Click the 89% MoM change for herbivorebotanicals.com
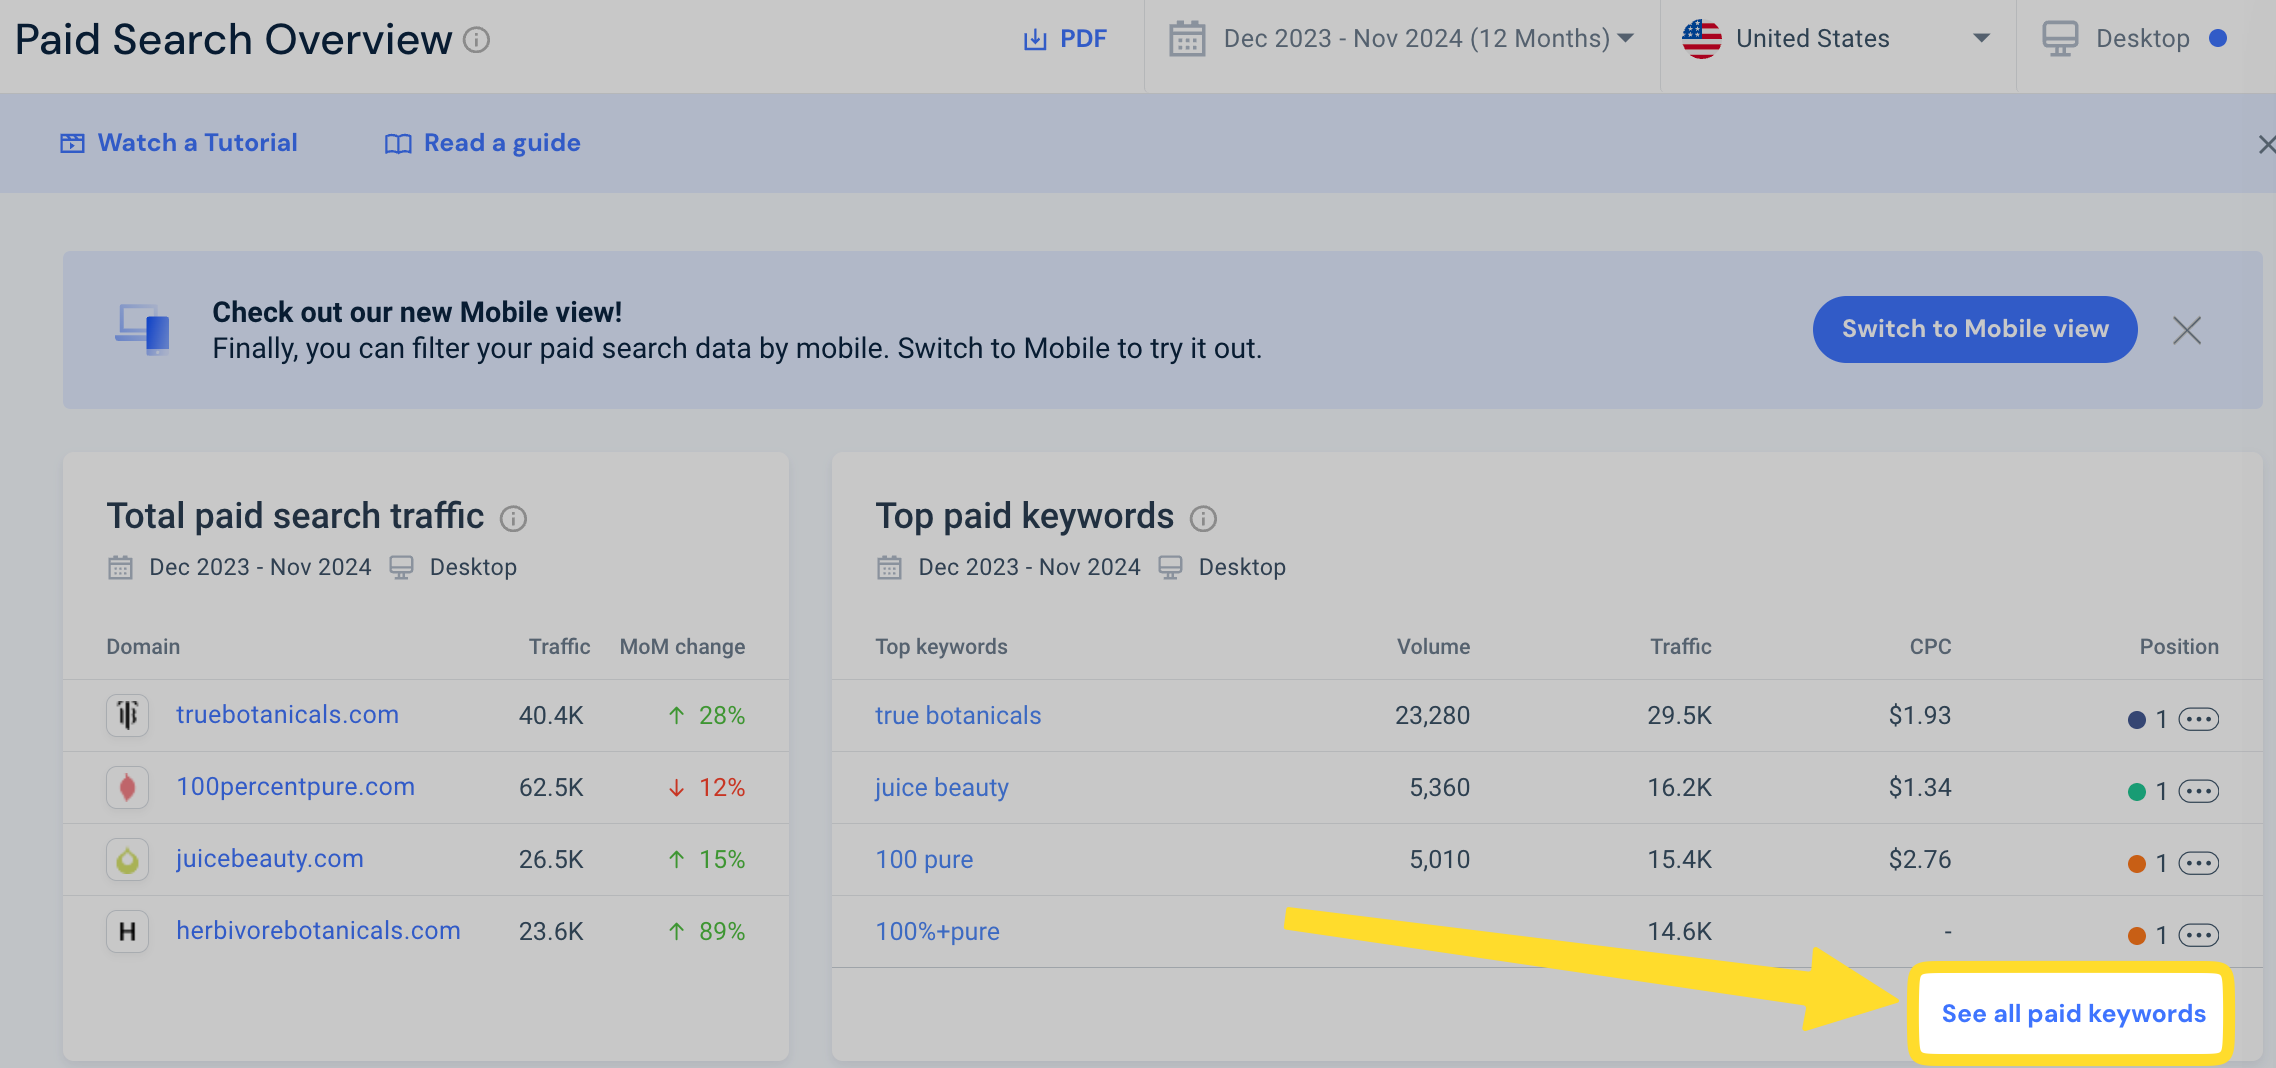2276x1068 pixels. 707,931
